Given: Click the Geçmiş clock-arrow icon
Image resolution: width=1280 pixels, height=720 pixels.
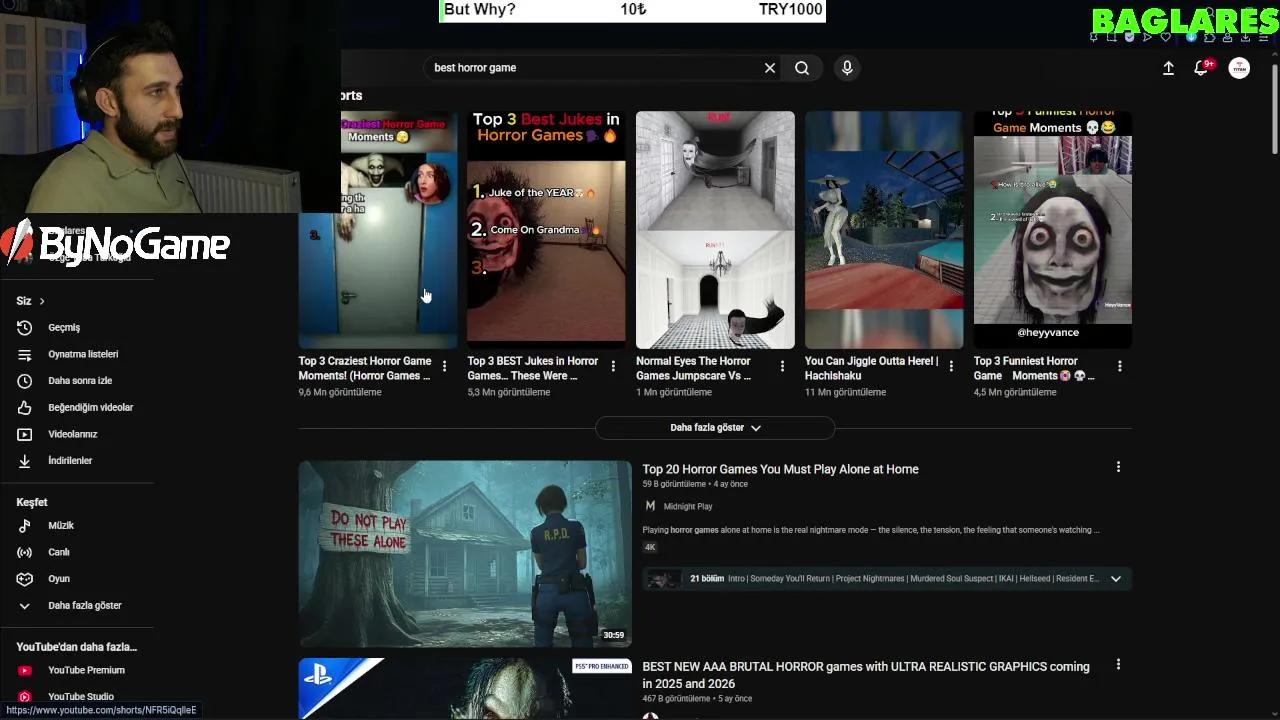Looking at the screenshot, I should tap(25, 328).
